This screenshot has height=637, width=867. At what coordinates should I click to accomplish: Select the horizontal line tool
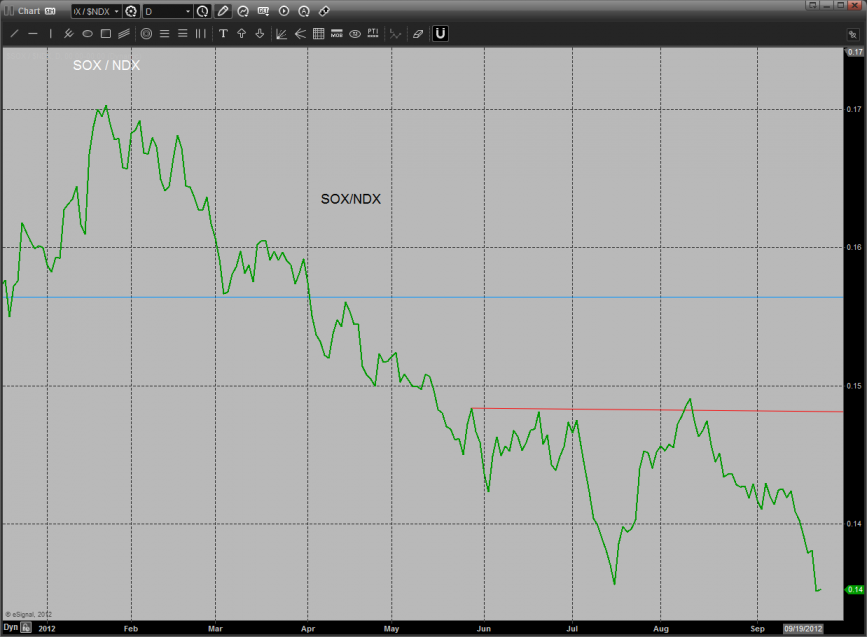pyautogui.click(x=32, y=33)
